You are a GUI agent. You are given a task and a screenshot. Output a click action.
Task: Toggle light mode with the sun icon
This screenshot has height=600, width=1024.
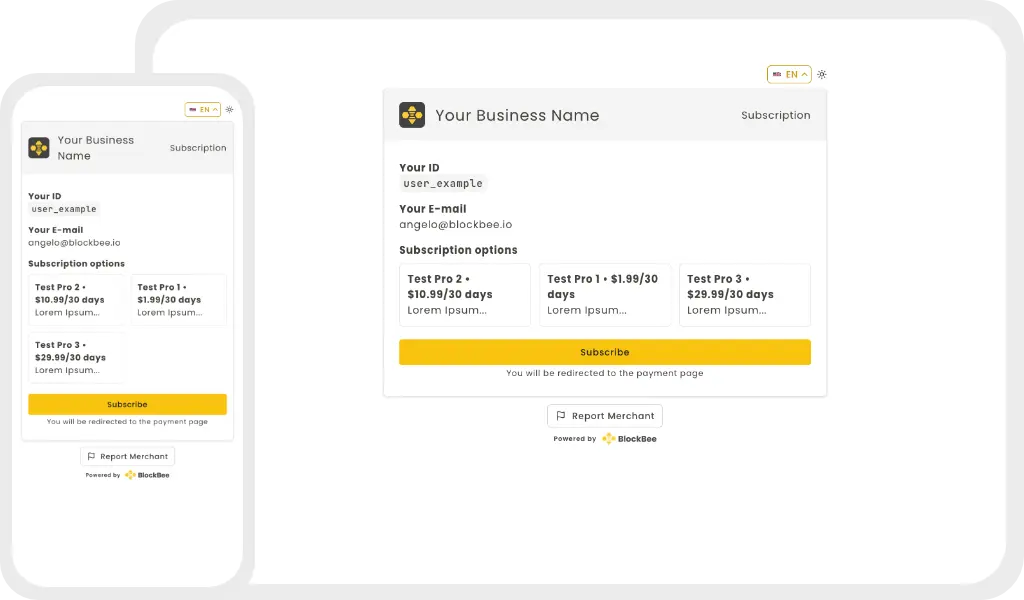(822, 74)
